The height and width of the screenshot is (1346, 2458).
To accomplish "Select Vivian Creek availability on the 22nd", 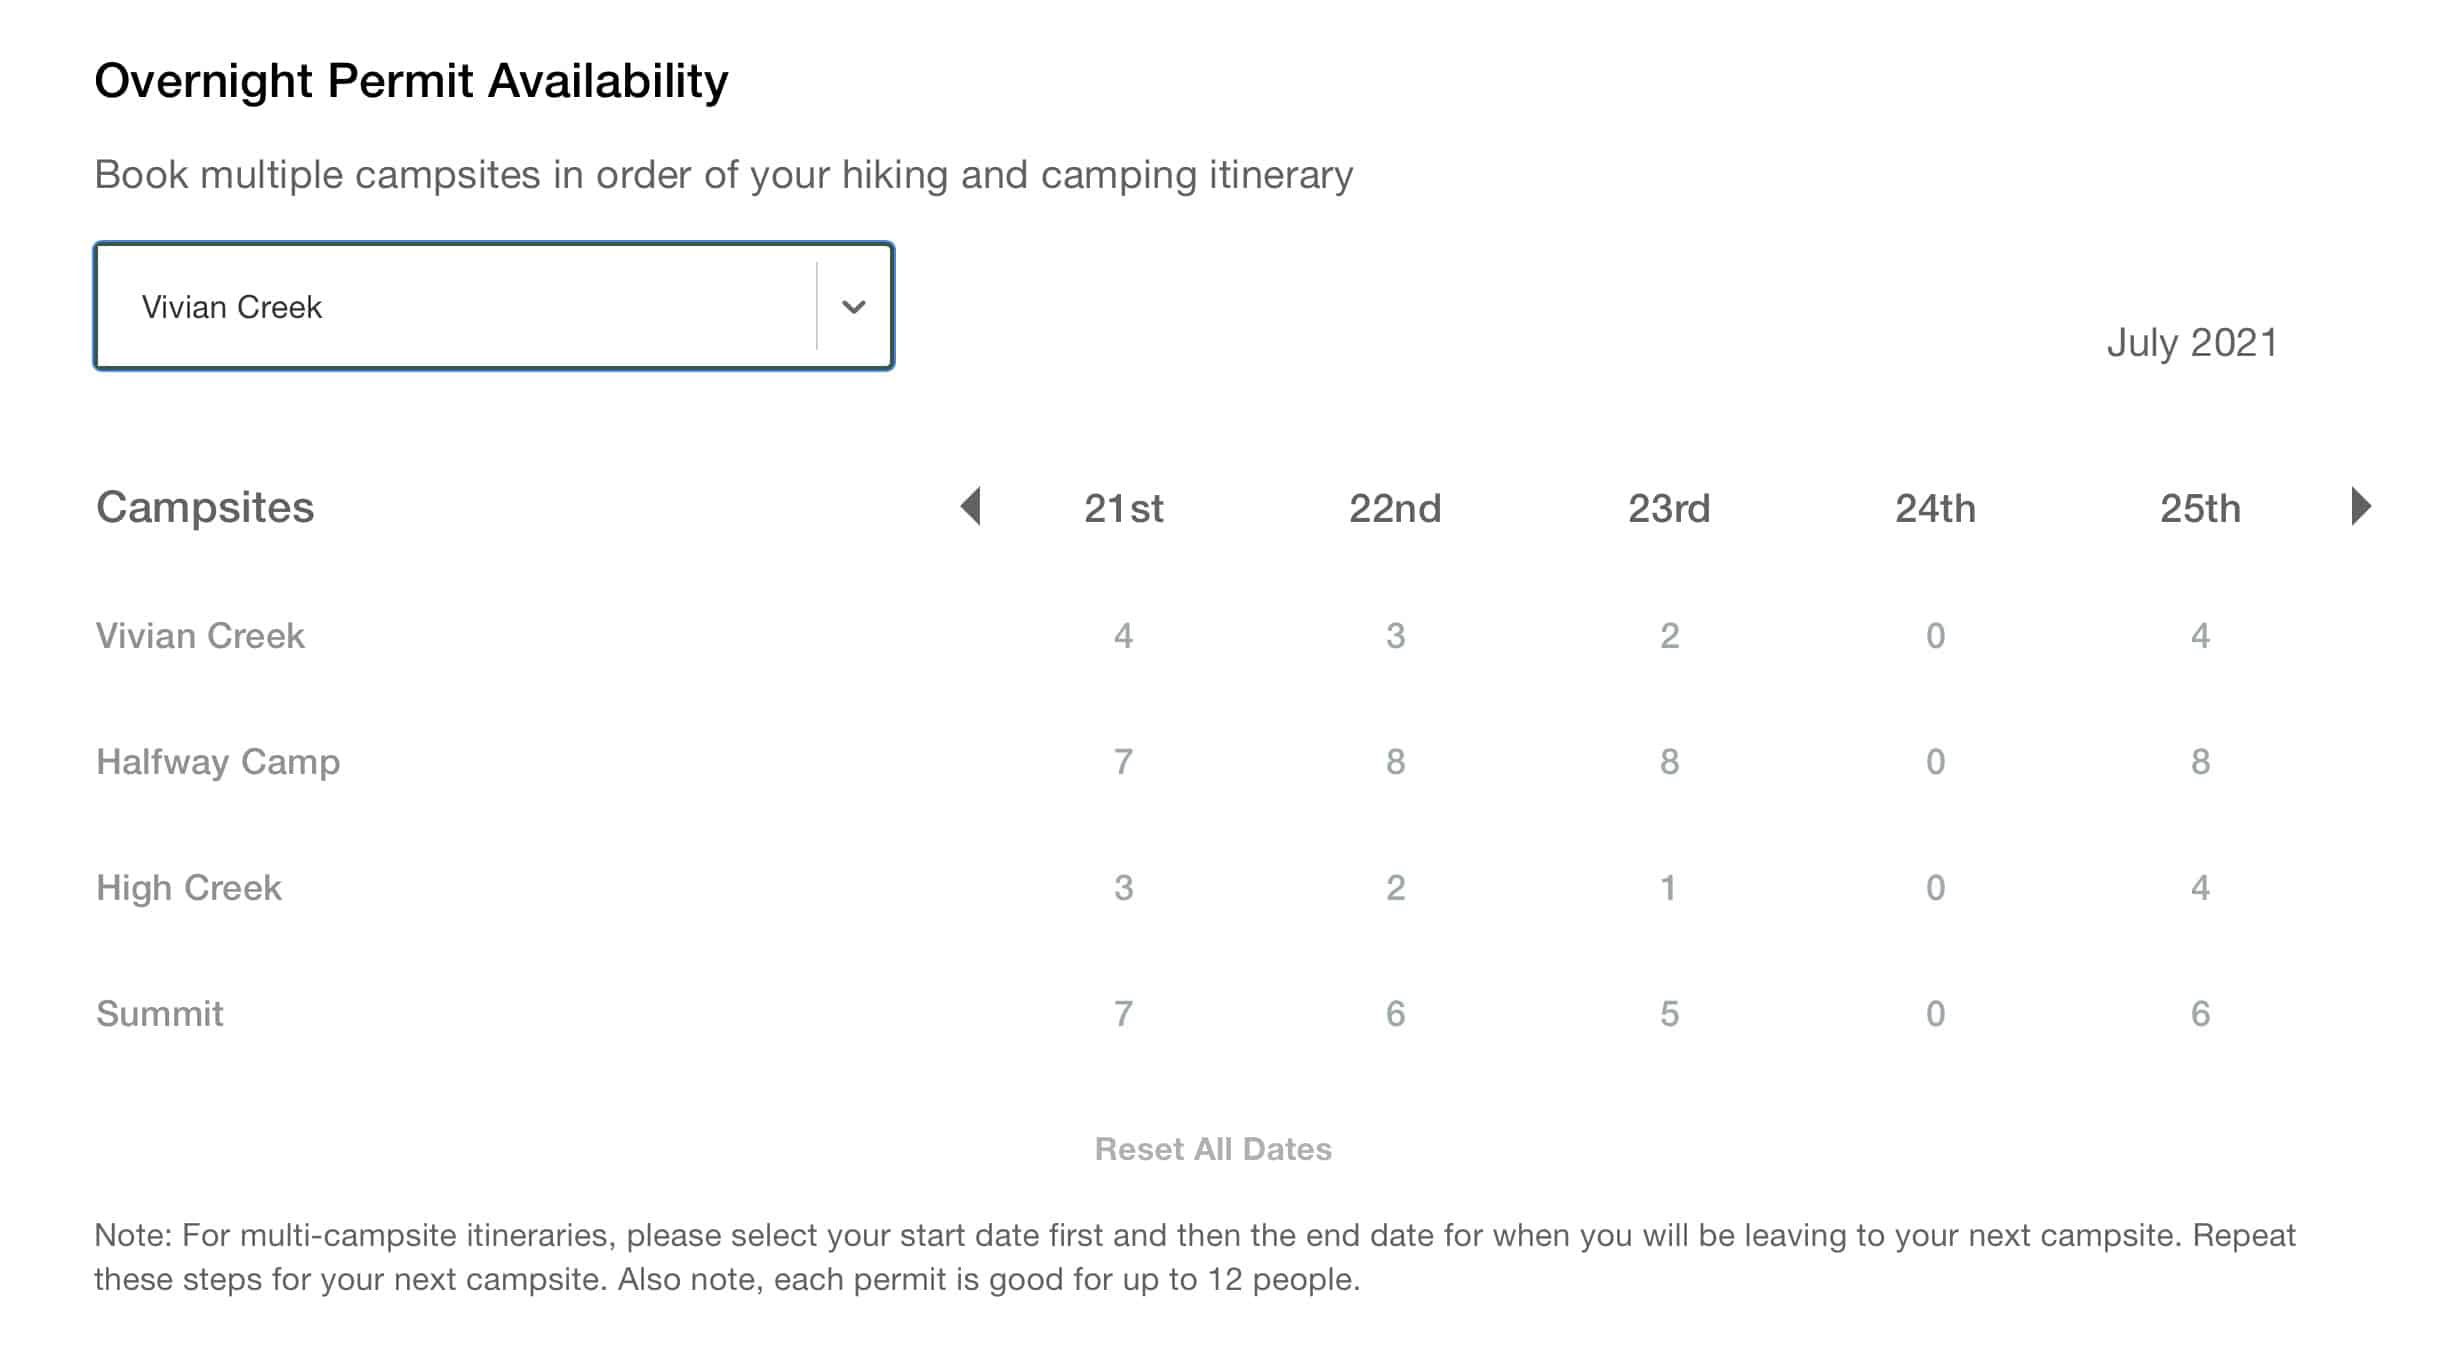I will 1395,636.
